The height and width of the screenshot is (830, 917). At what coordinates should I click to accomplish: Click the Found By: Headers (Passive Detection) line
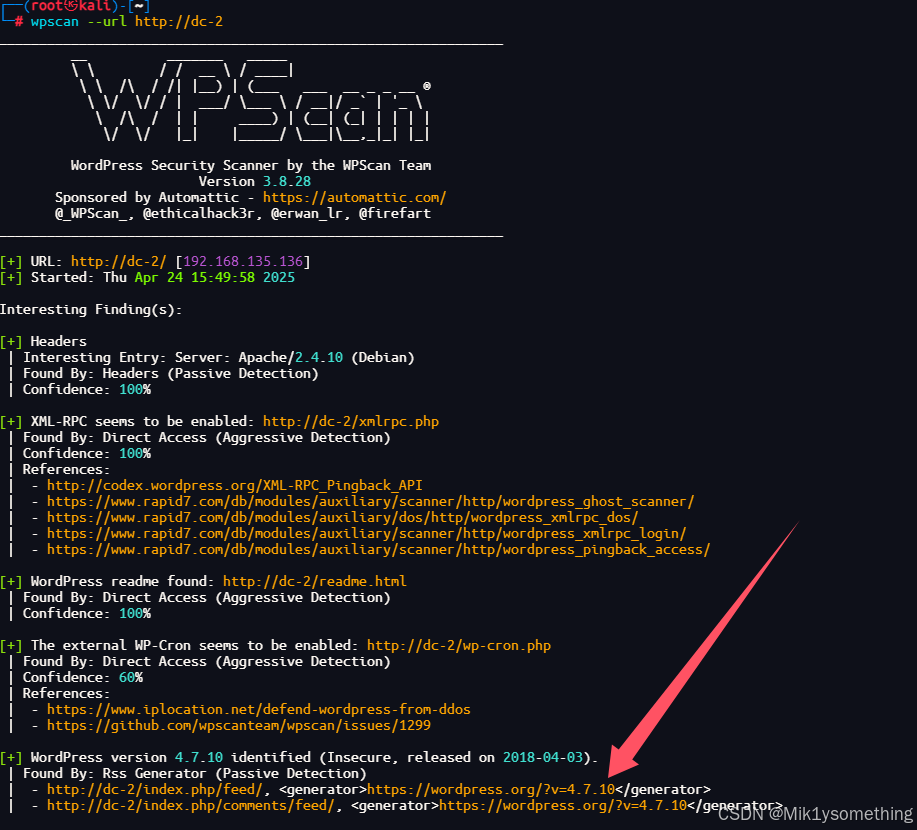pos(171,374)
